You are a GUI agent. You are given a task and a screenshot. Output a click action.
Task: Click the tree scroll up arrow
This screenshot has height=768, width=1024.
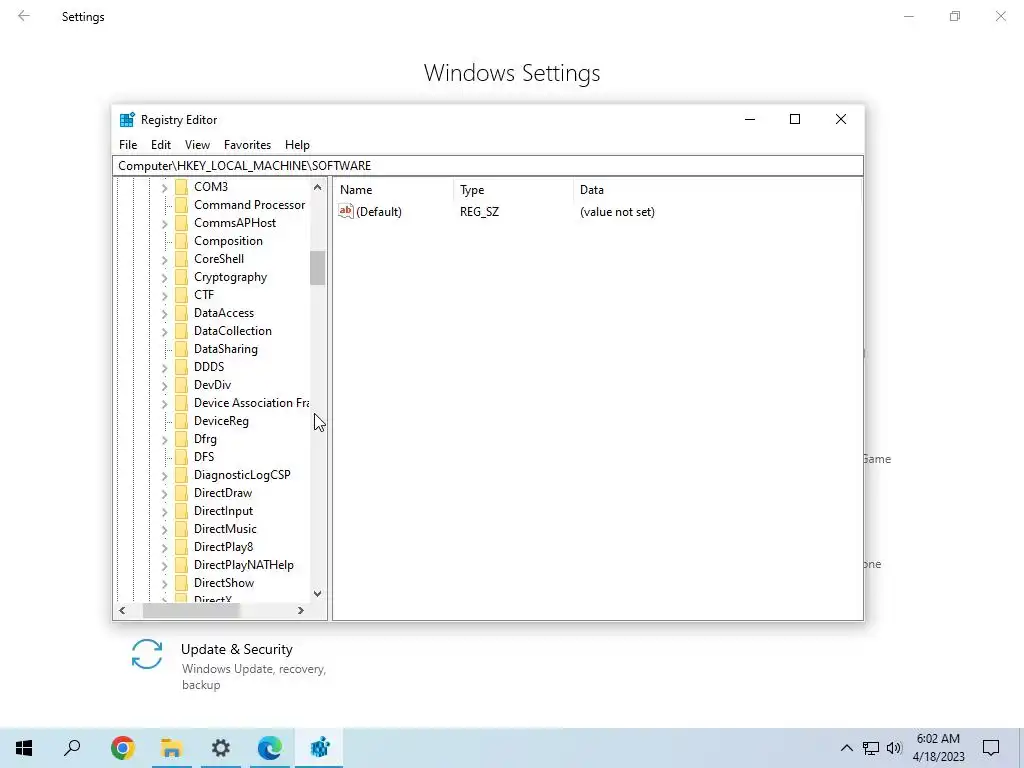coord(317,187)
